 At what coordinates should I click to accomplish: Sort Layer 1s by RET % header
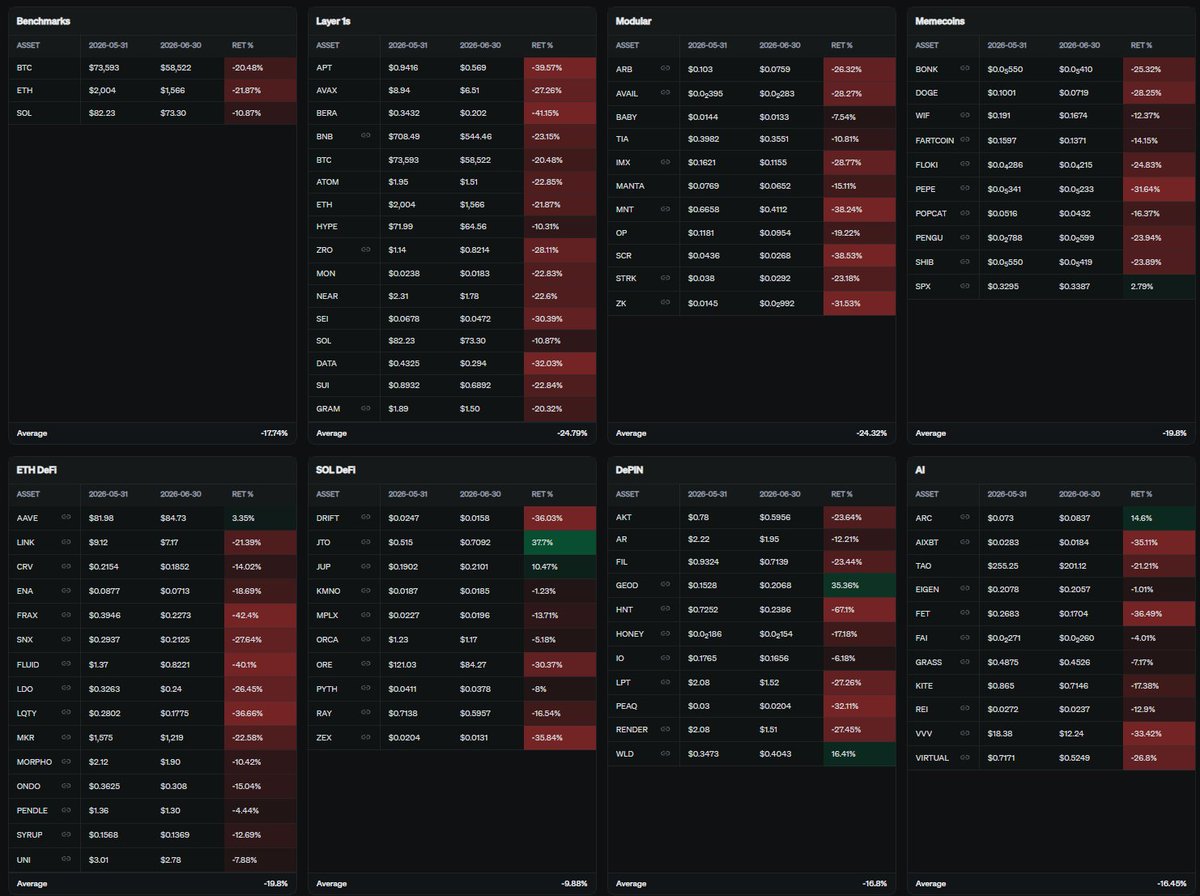pyautogui.click(x=541, y=45)
